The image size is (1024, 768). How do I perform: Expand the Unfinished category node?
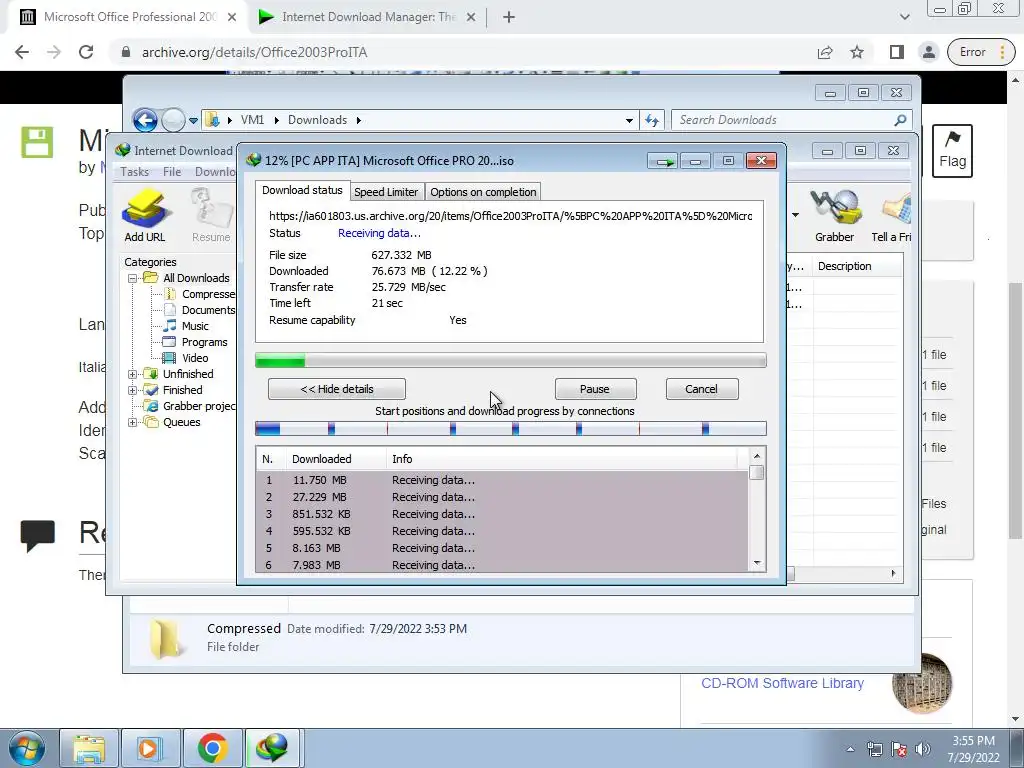coord(133,374)
